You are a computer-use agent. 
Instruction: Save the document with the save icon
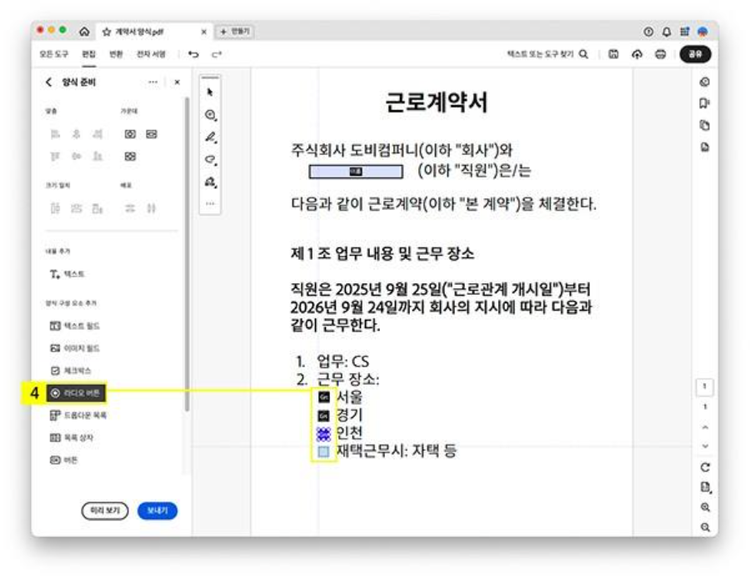point(613,55)
